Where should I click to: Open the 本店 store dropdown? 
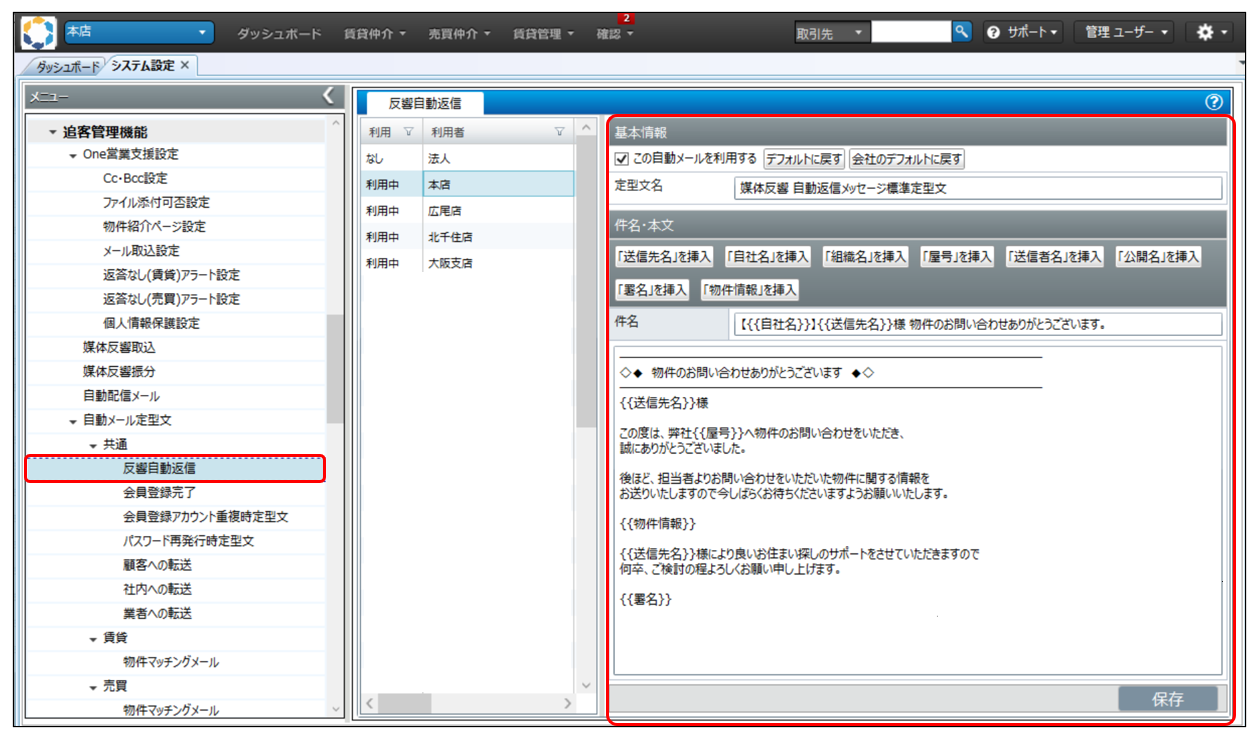click(139, 32)
